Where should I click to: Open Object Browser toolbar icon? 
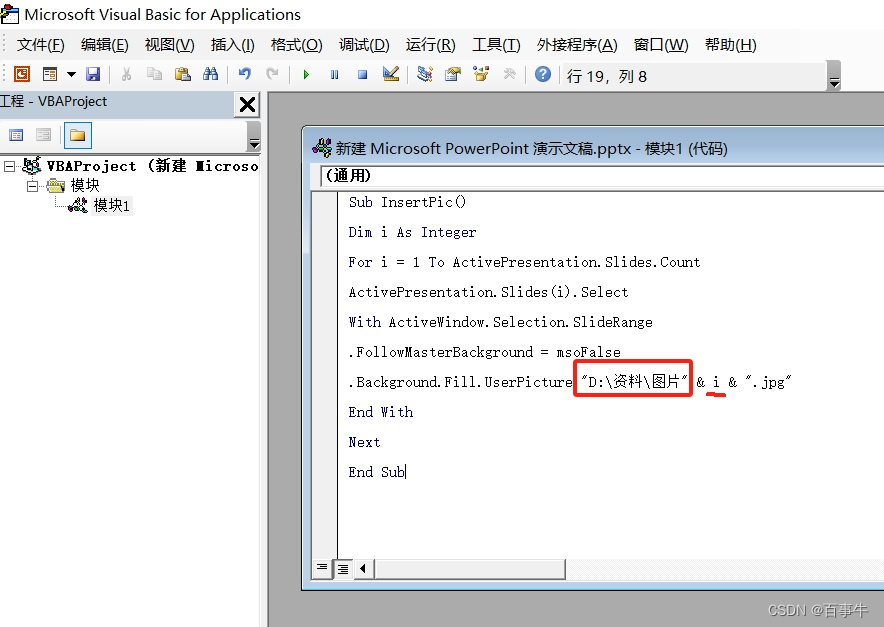tap(481, 74)
